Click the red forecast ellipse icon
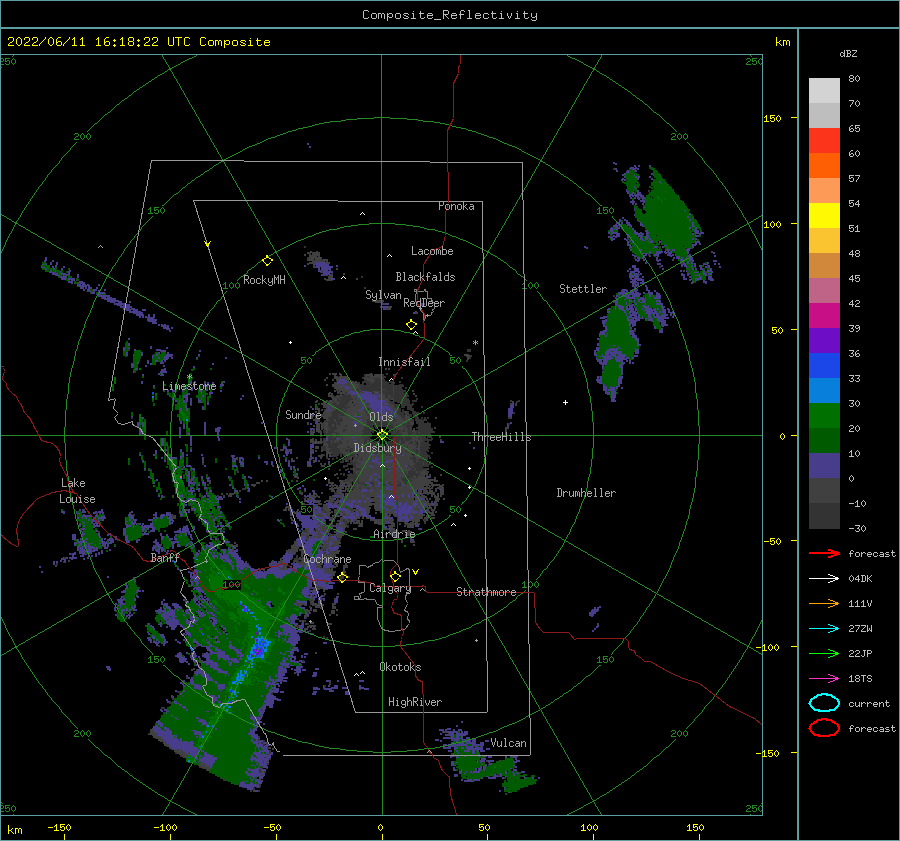 (824, 728)
